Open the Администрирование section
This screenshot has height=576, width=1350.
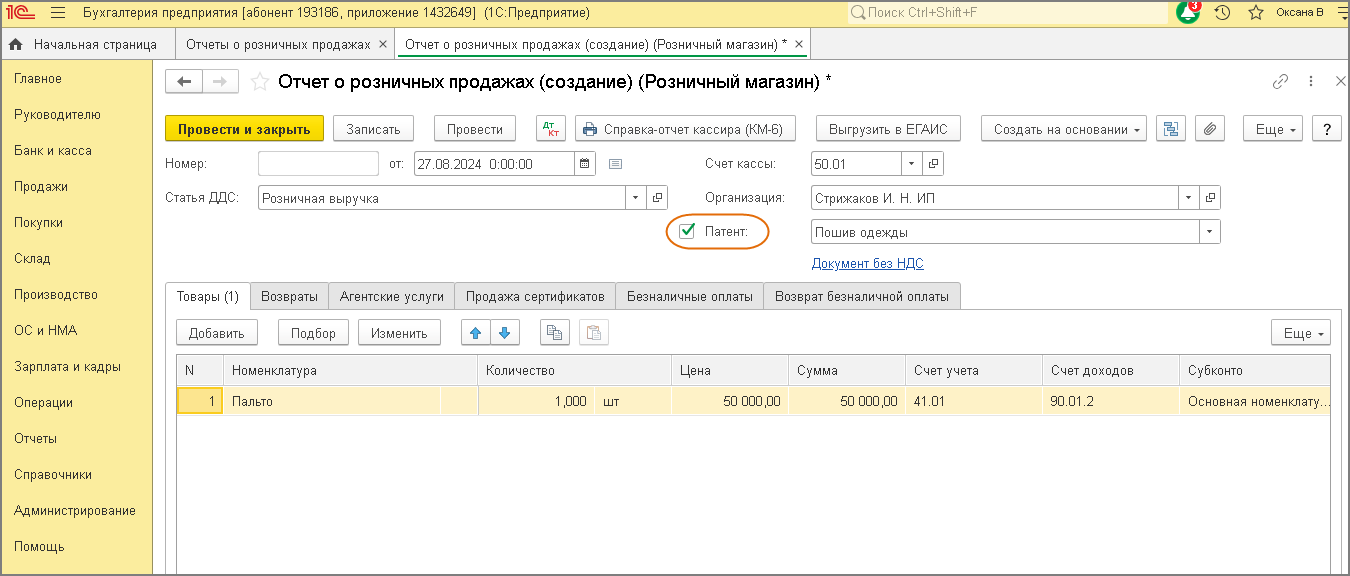coord(75,511)
